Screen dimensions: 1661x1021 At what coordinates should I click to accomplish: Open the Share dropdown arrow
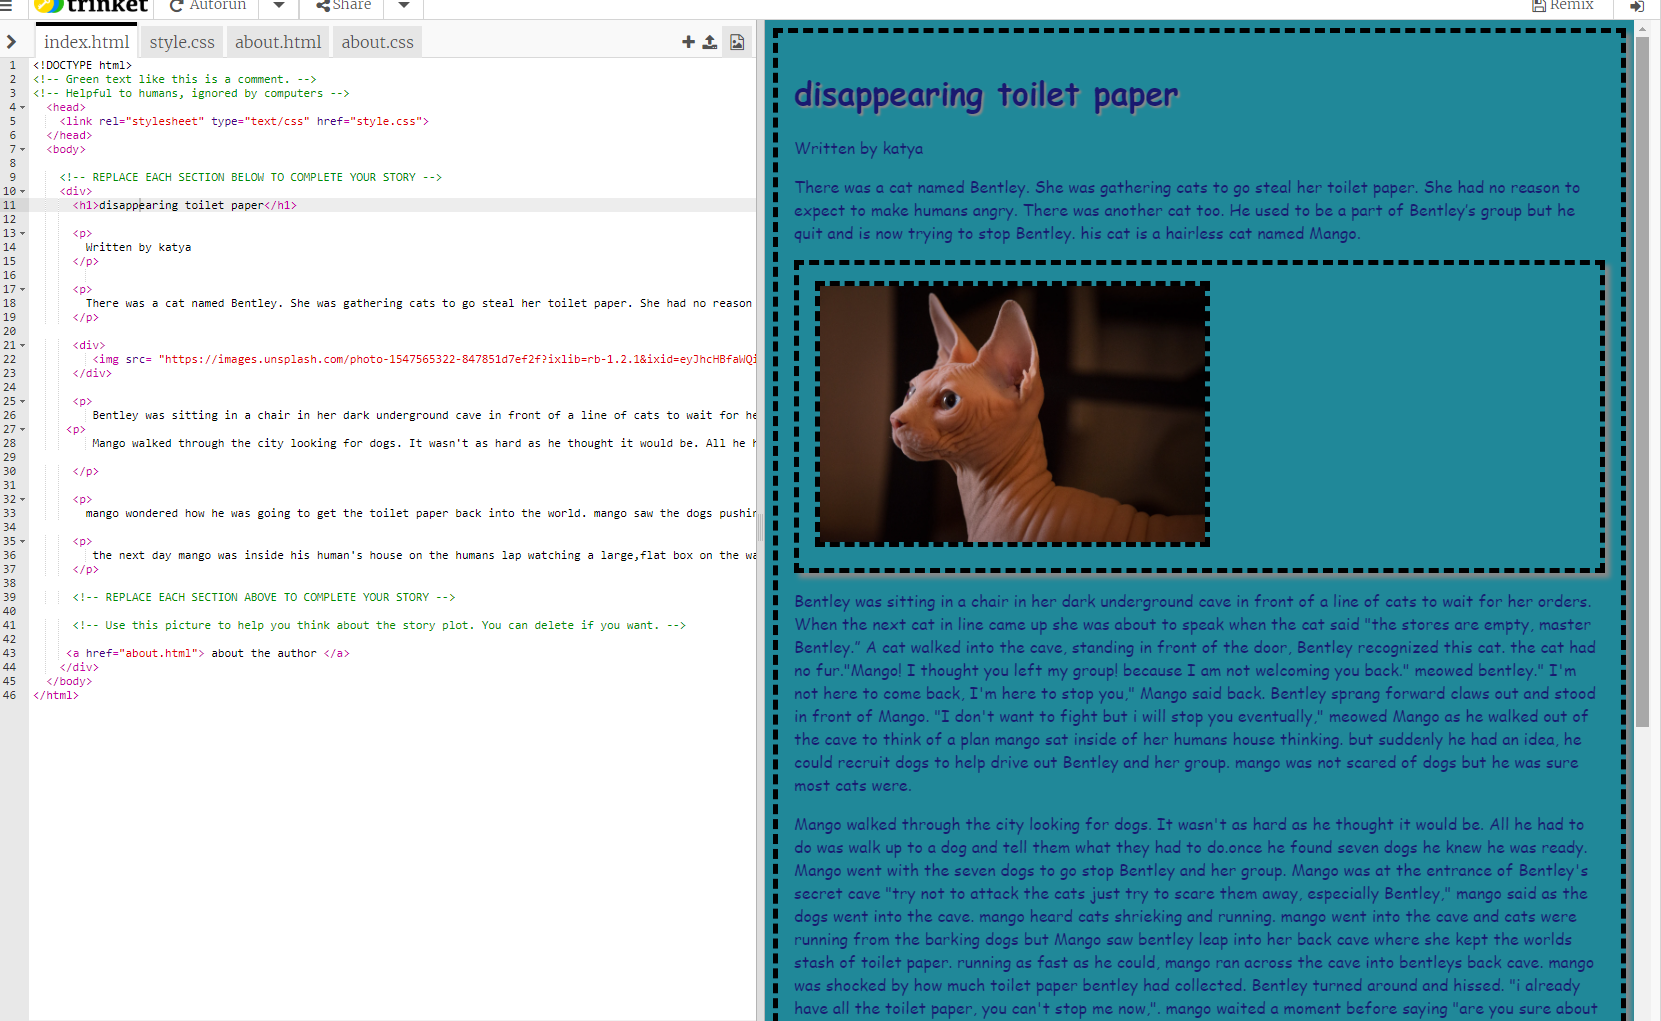click(402, 6)
